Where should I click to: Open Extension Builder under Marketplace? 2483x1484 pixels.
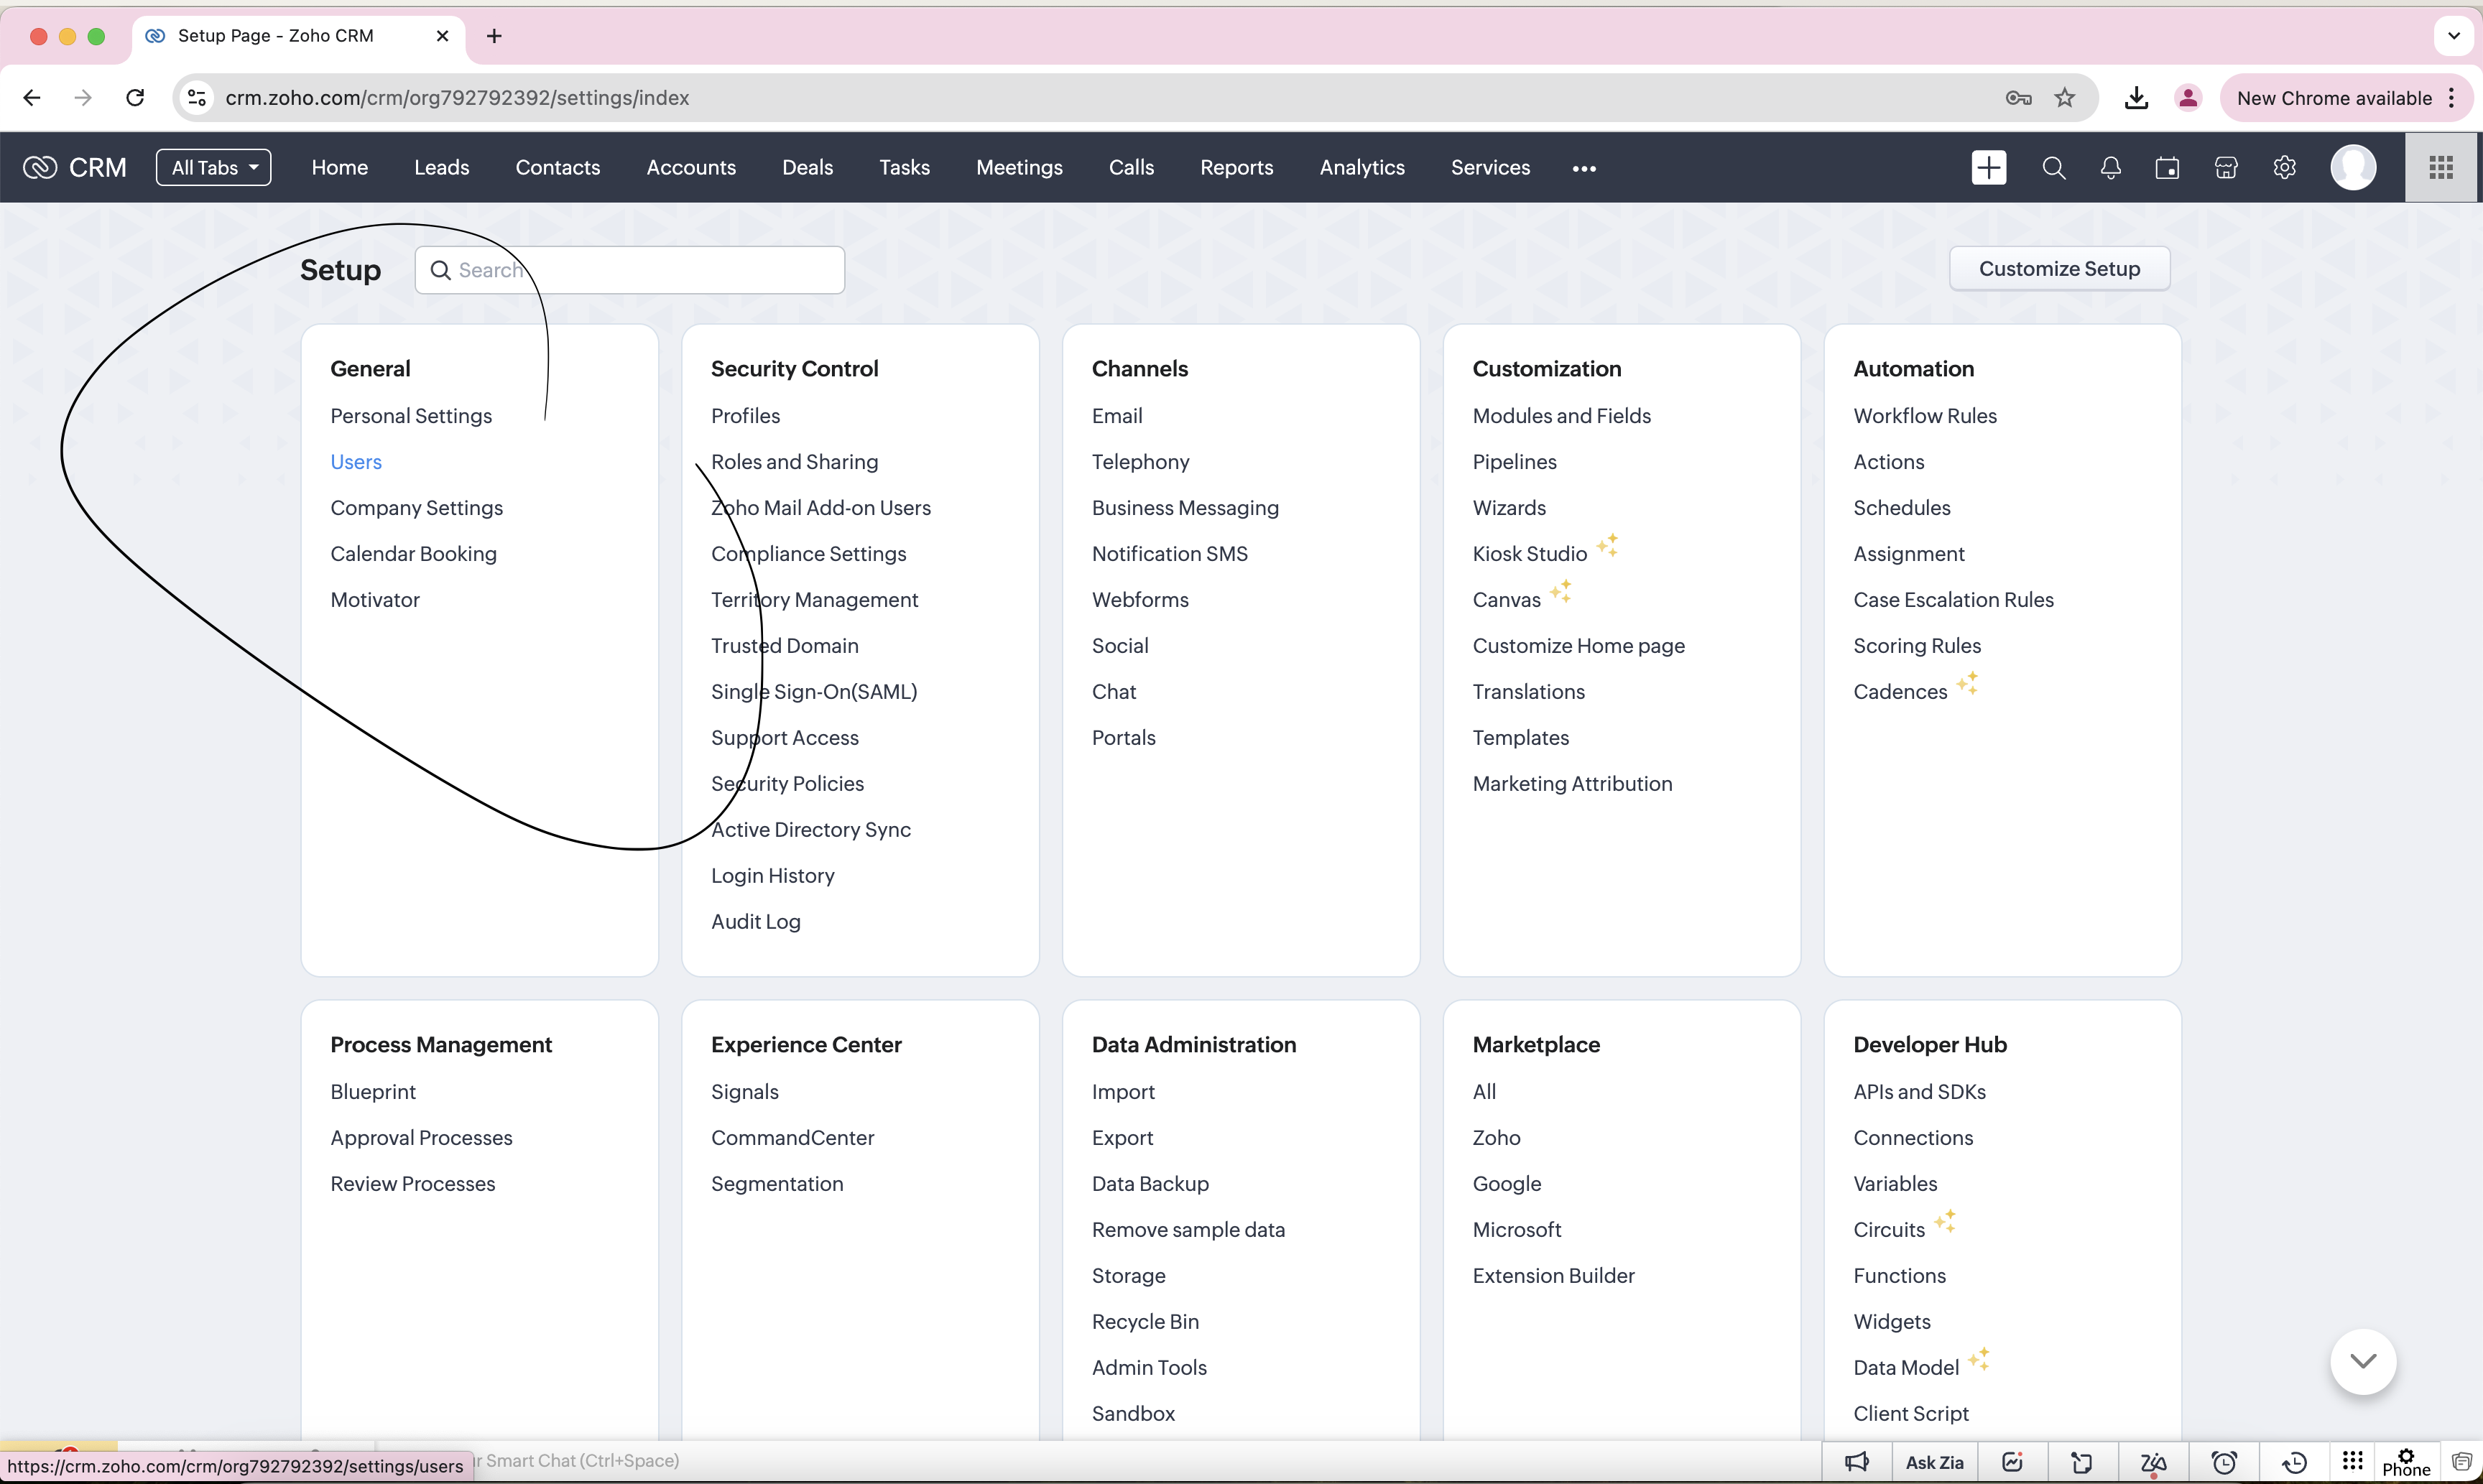tap(1553, 1275)
